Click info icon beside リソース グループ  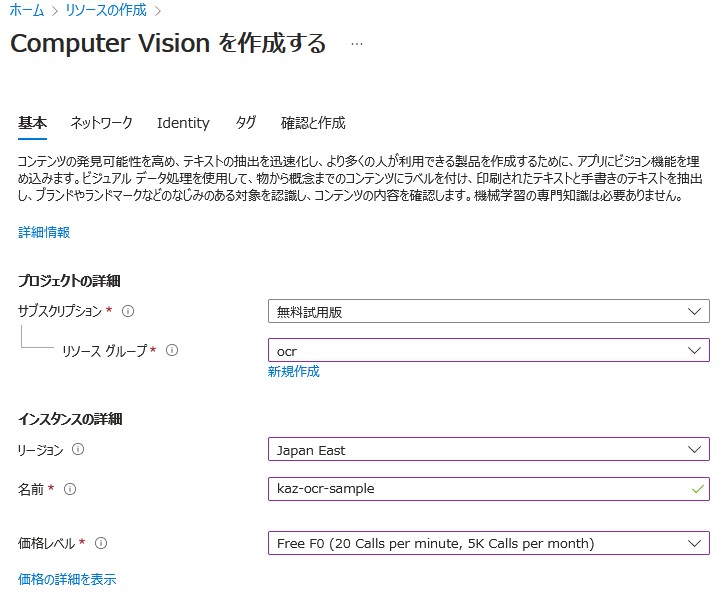172,350
